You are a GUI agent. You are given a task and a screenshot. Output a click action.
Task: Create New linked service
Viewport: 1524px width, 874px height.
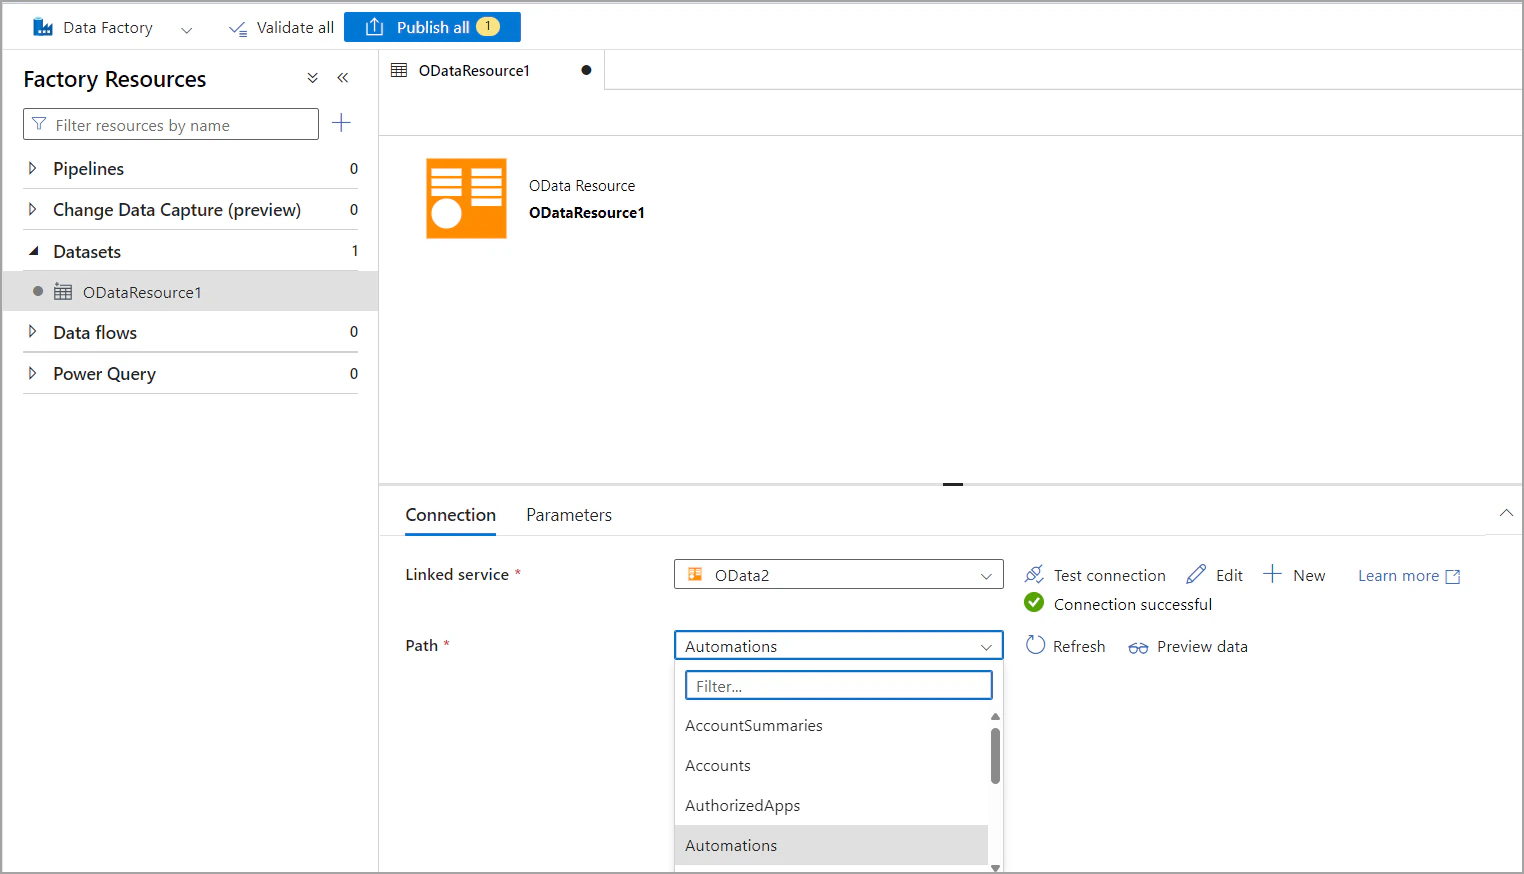pos(1294,575)
